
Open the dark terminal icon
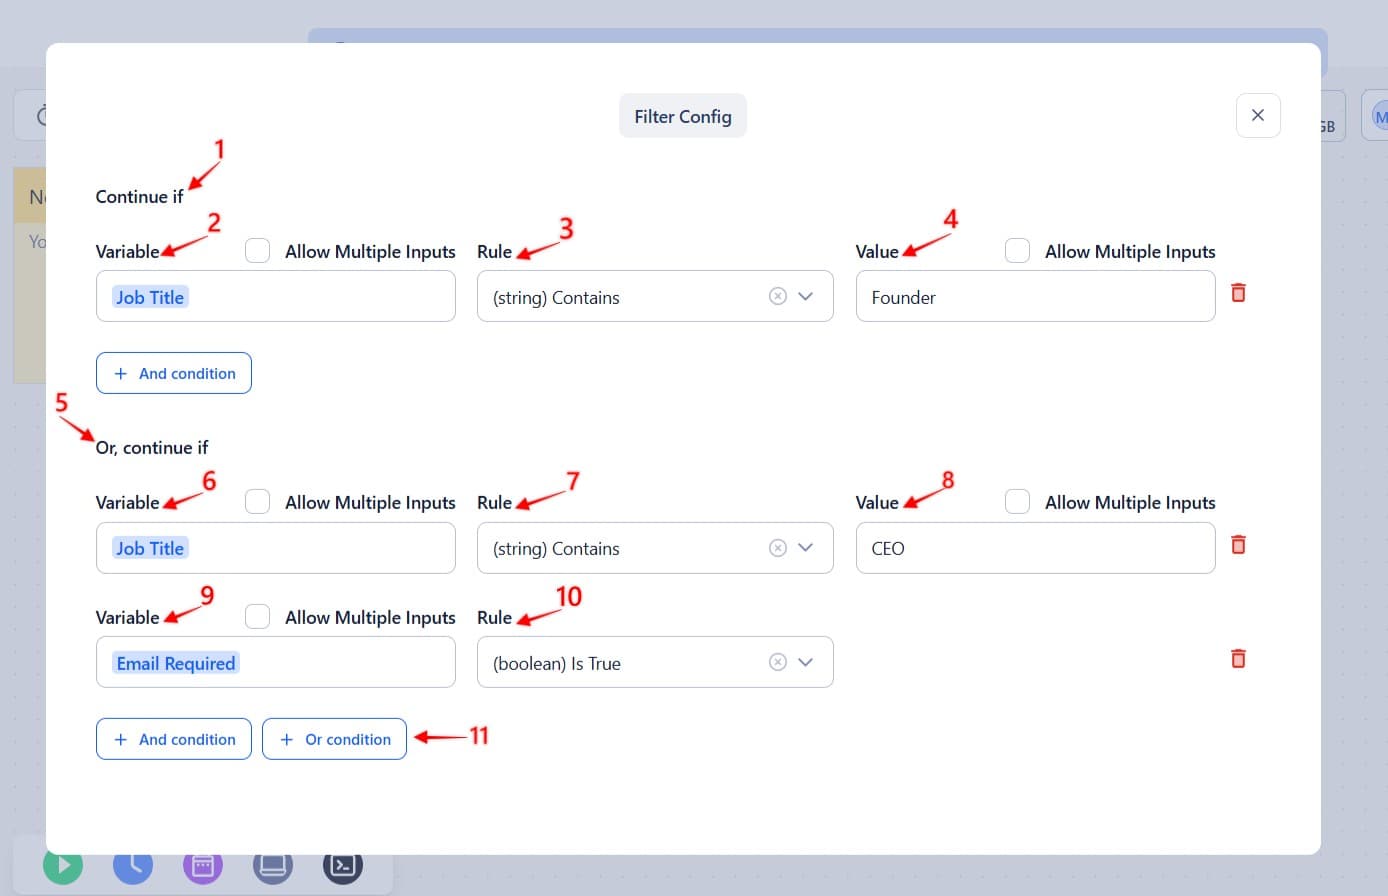tap(343, 865)
